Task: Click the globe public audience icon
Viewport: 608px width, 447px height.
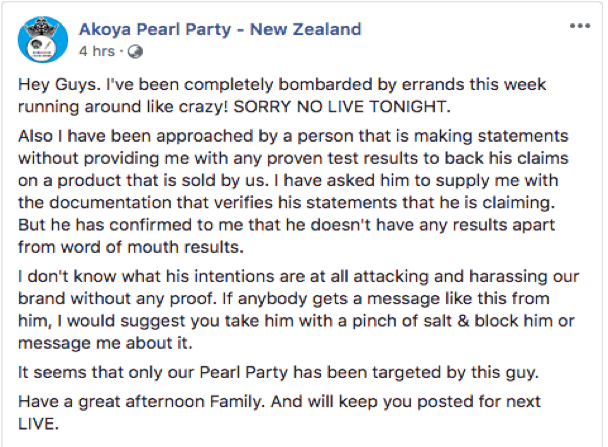Action: point(135,52)
